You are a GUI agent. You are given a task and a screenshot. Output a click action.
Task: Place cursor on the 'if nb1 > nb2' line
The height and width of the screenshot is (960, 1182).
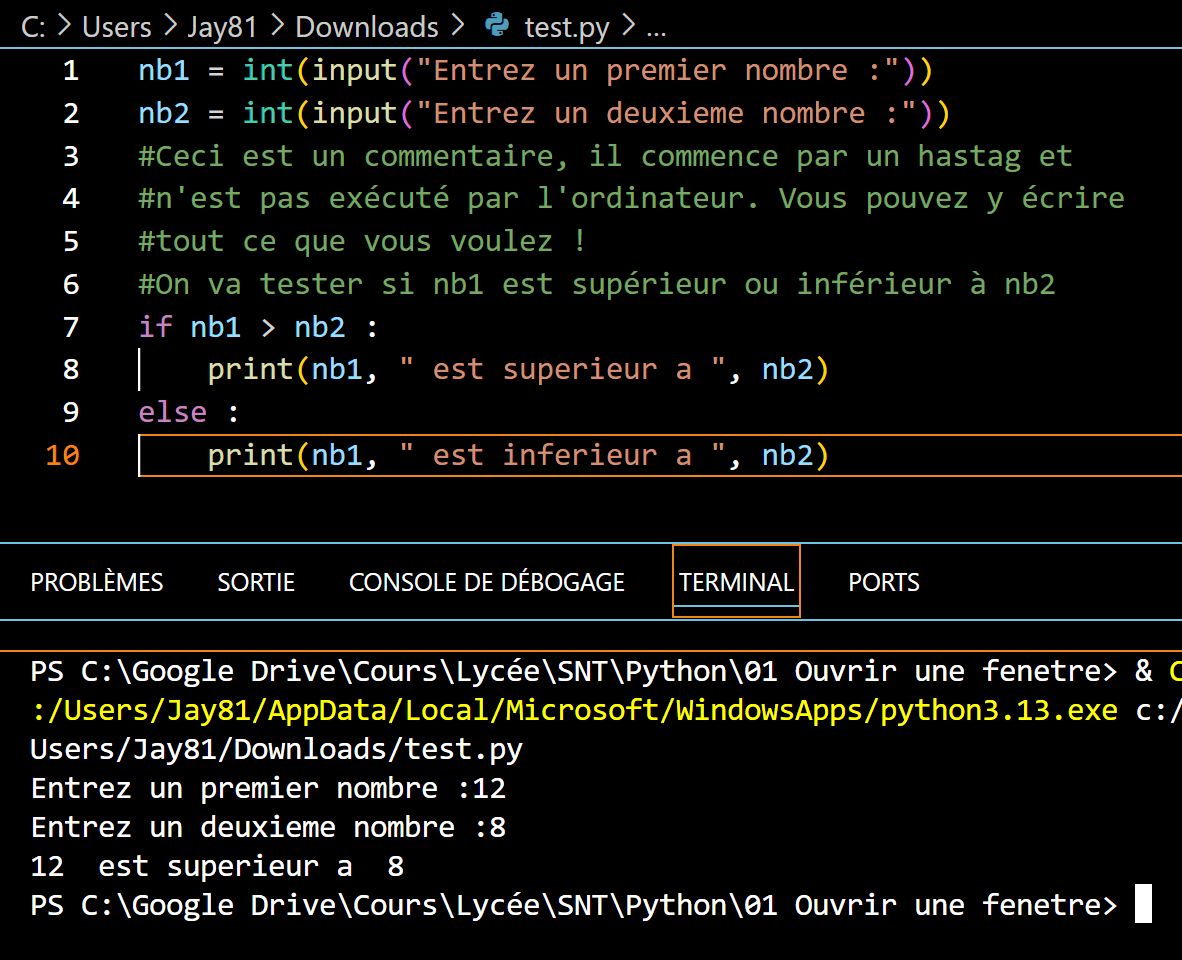tap(258, 327)
